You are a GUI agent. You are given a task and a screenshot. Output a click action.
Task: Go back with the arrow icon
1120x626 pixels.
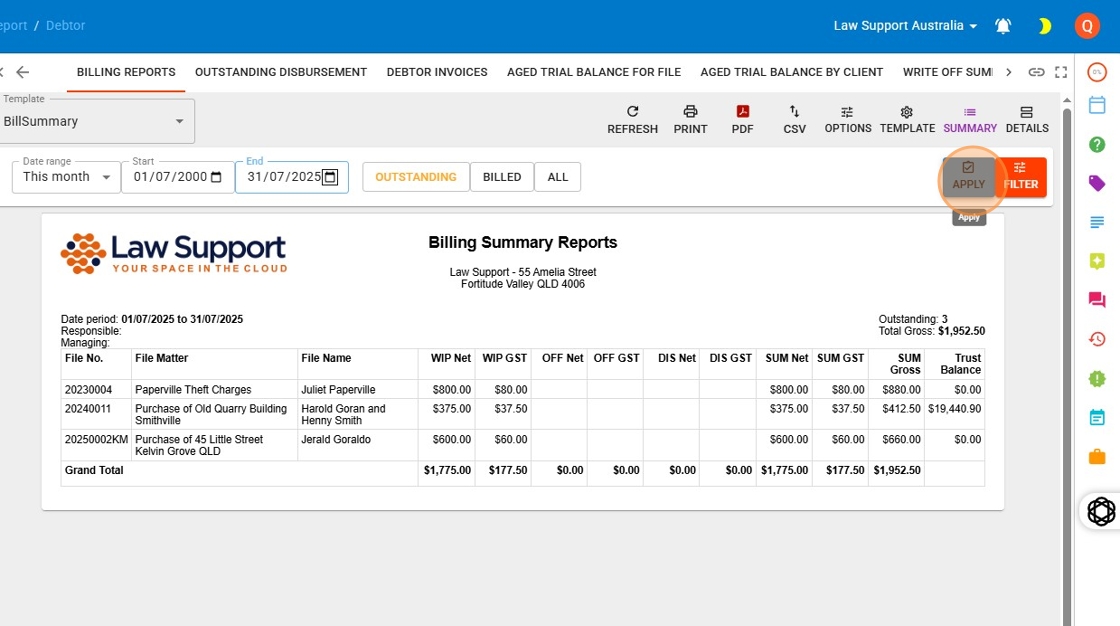tap(23, 72)
